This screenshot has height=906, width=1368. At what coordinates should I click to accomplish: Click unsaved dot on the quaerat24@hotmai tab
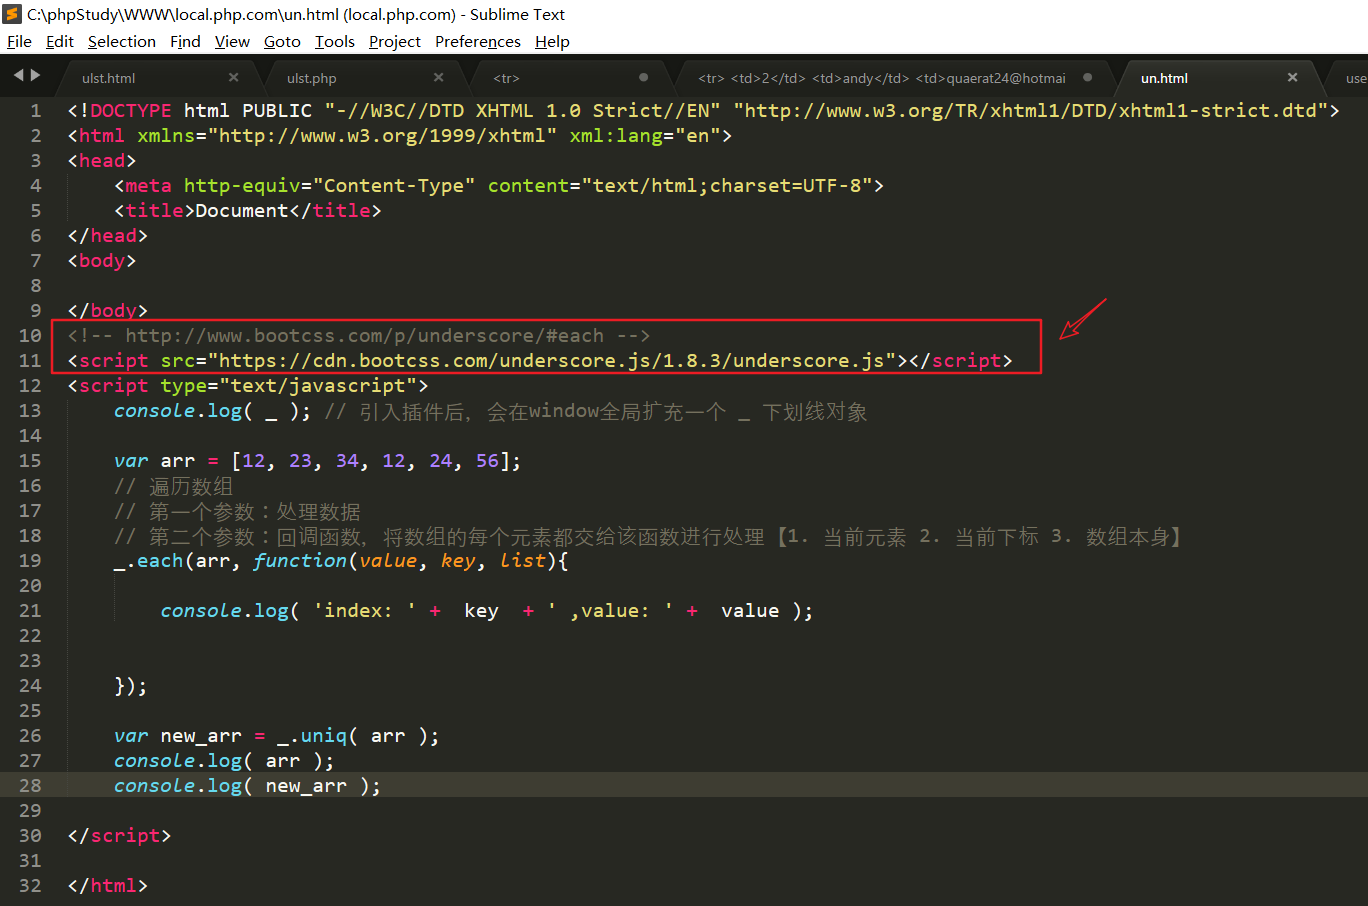1087,78
